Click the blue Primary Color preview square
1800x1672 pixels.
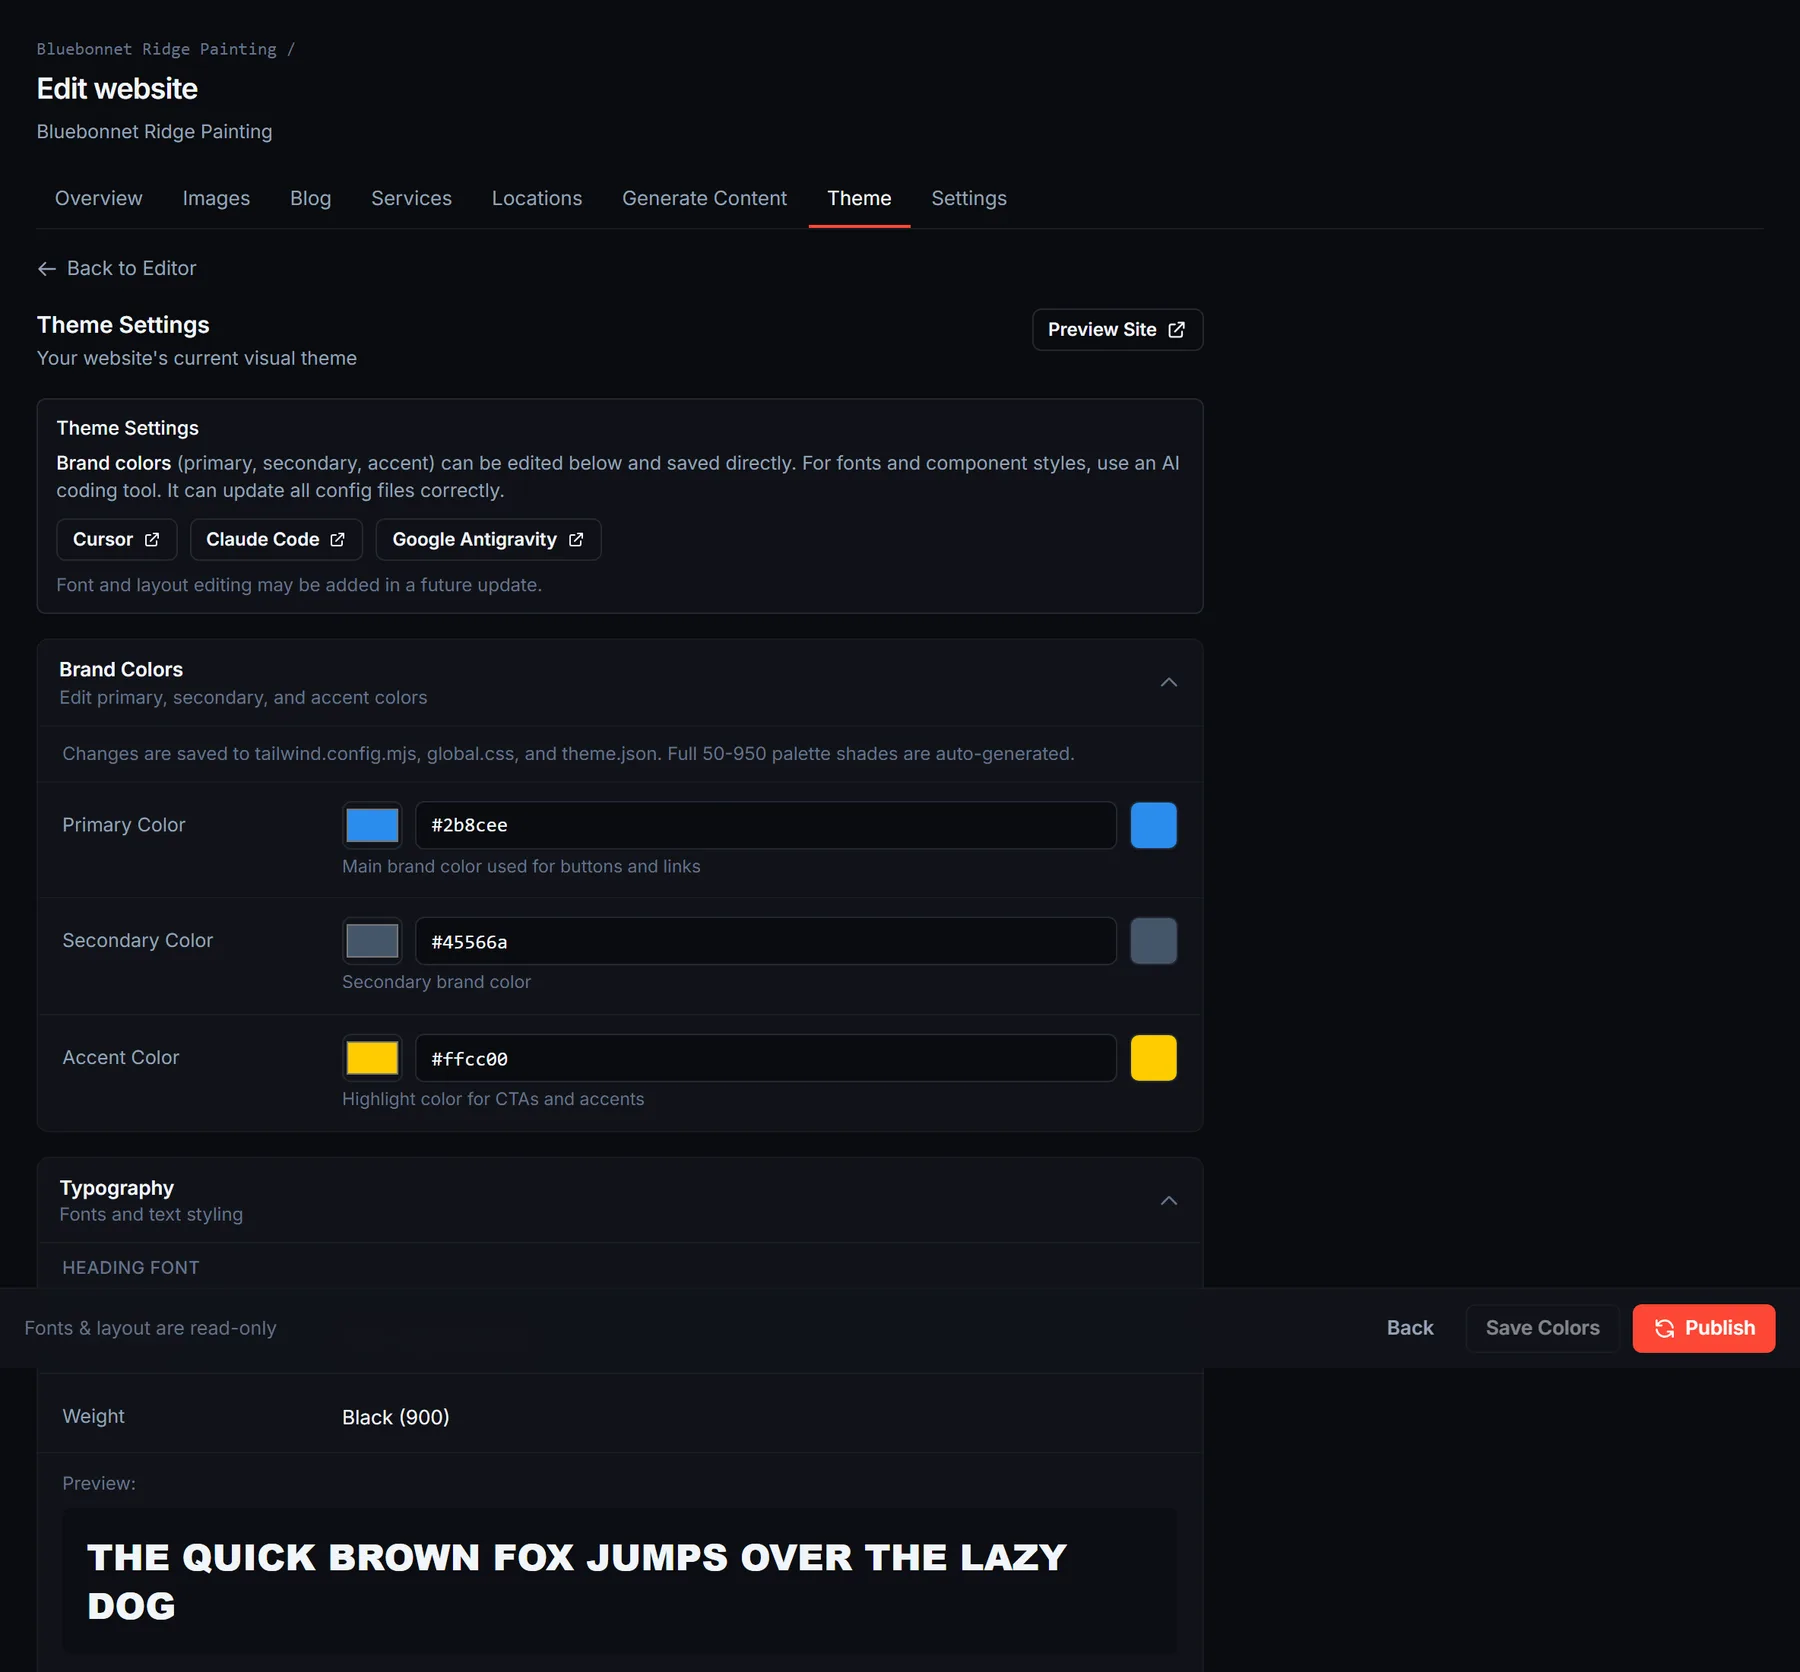click(x=1153, y=826)
